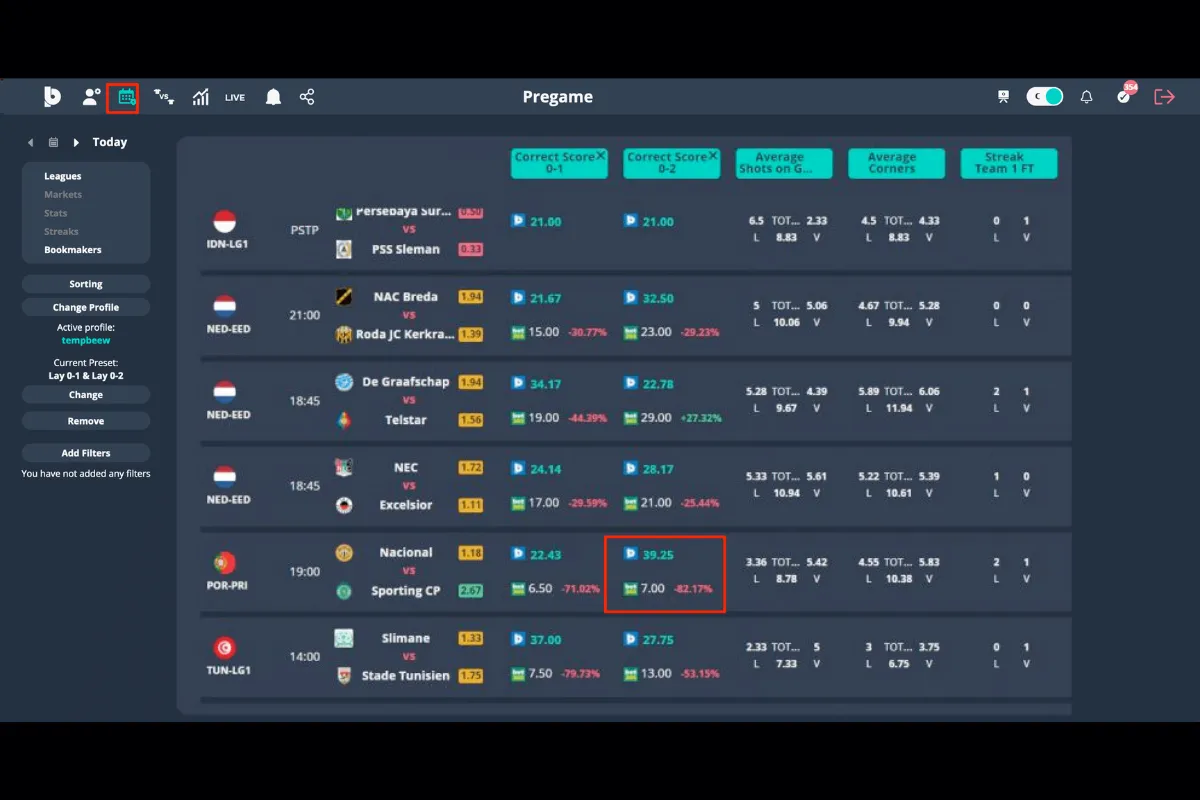This screenshot has height=800, width=1200.
Task: Go to the next day arrow
Action: point(76,143)
